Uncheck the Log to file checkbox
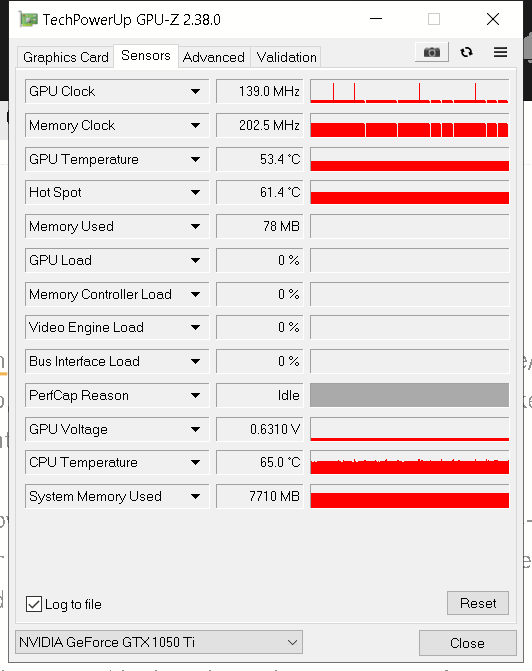 click(34, 604)
